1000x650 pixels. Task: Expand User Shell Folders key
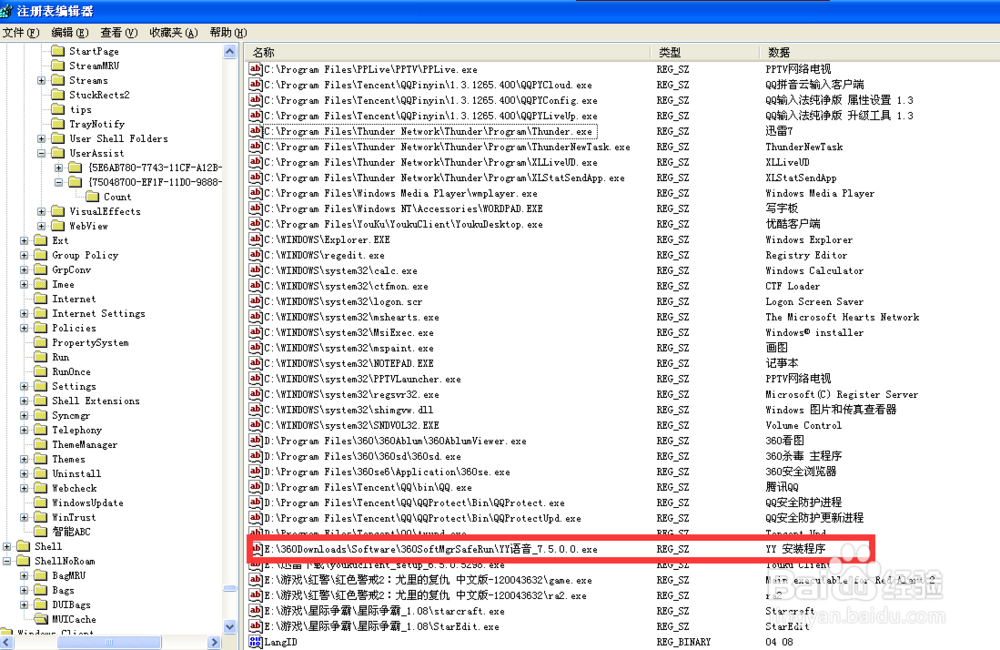[41, 138]
